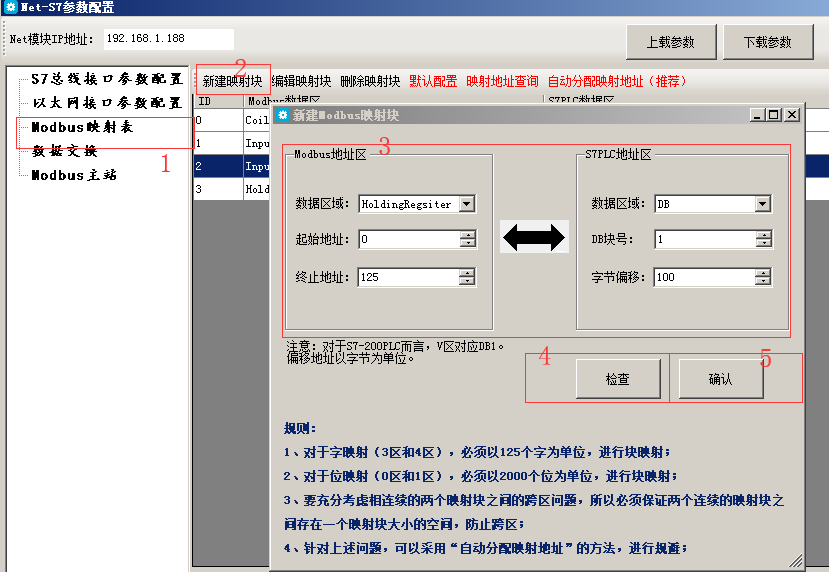Click the 检查 (check) button
This screenshot has height=572, width=829.
(x=617, y=379)
